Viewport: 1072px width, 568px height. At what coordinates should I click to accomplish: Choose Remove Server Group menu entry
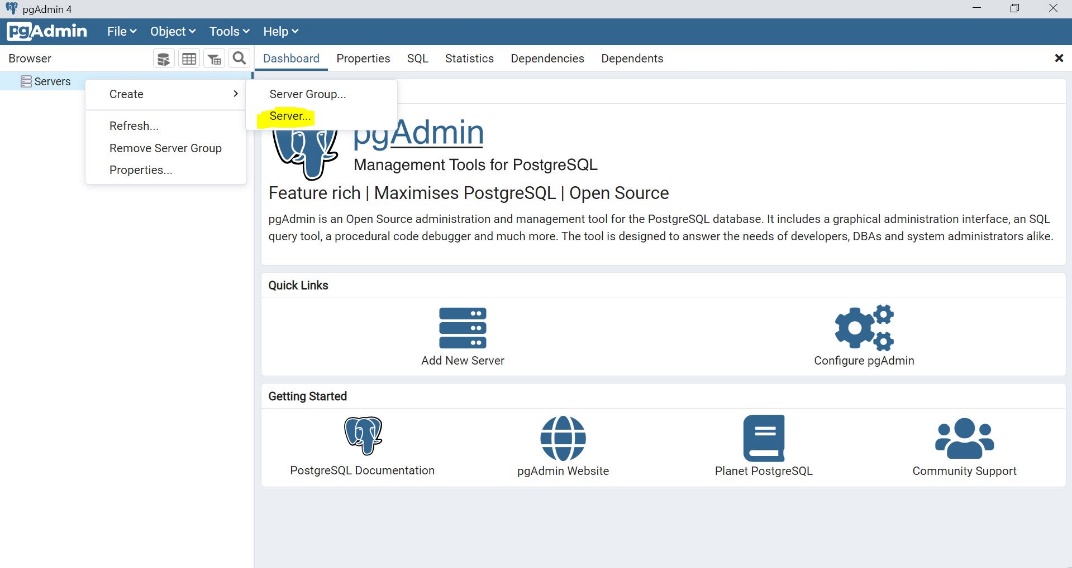coord(165,148)
